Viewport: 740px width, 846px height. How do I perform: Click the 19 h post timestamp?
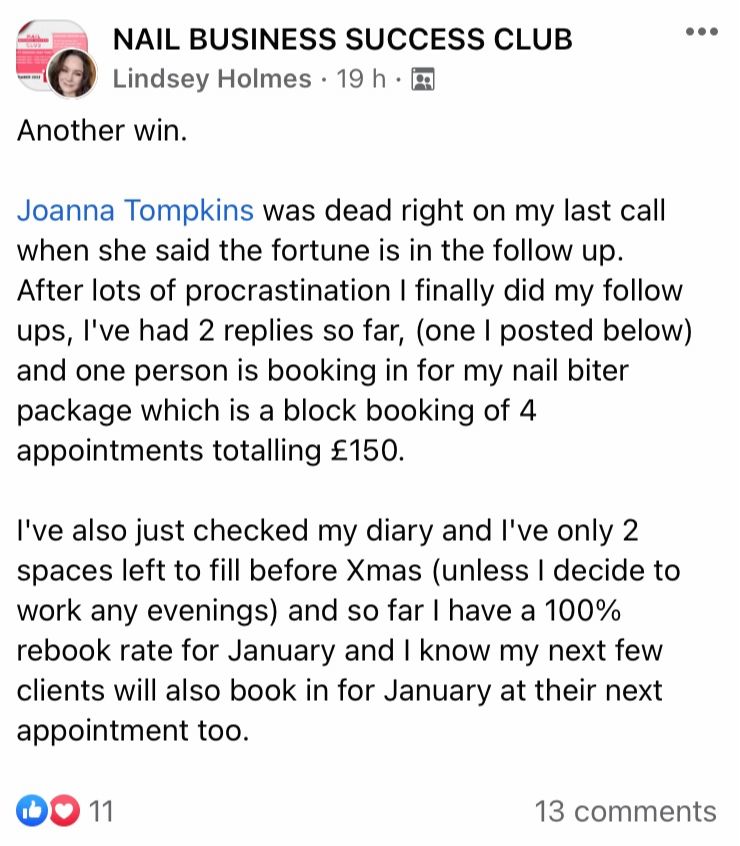(x=361, y=79)
